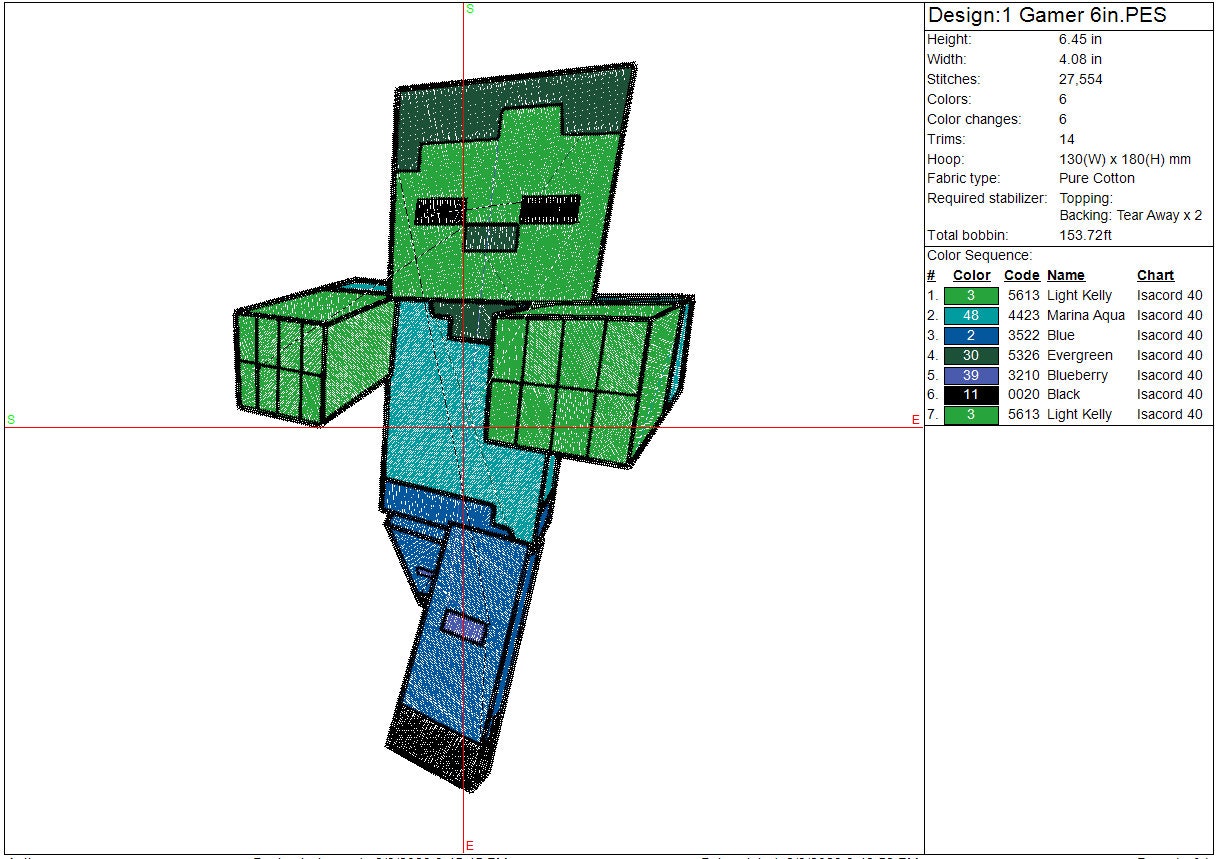Click the "Name" column header
1218x859 pixels.
[x=1065, y=275]
